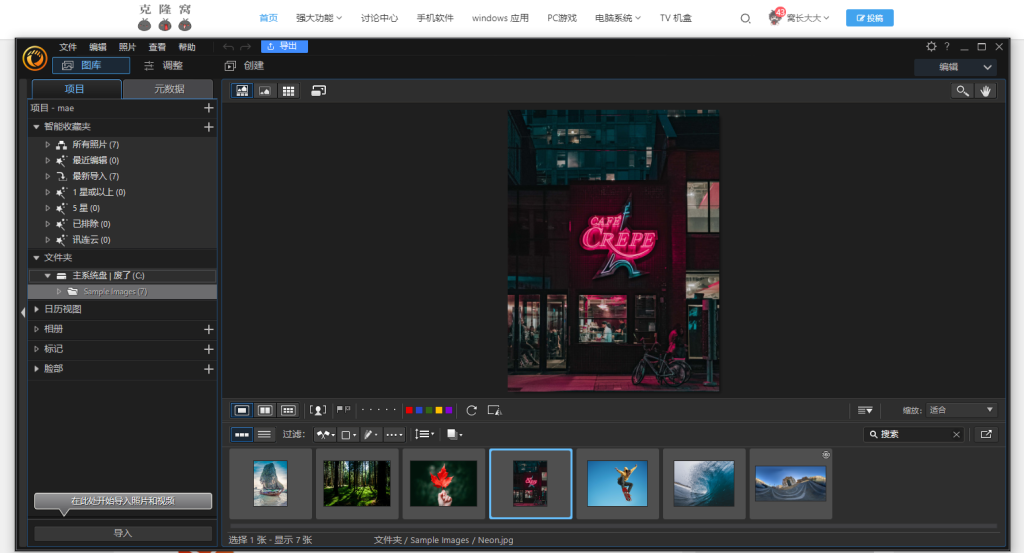Click the pop-out browser panel icon
This screenshot has height=553, width=1024.
pos(986,434)
